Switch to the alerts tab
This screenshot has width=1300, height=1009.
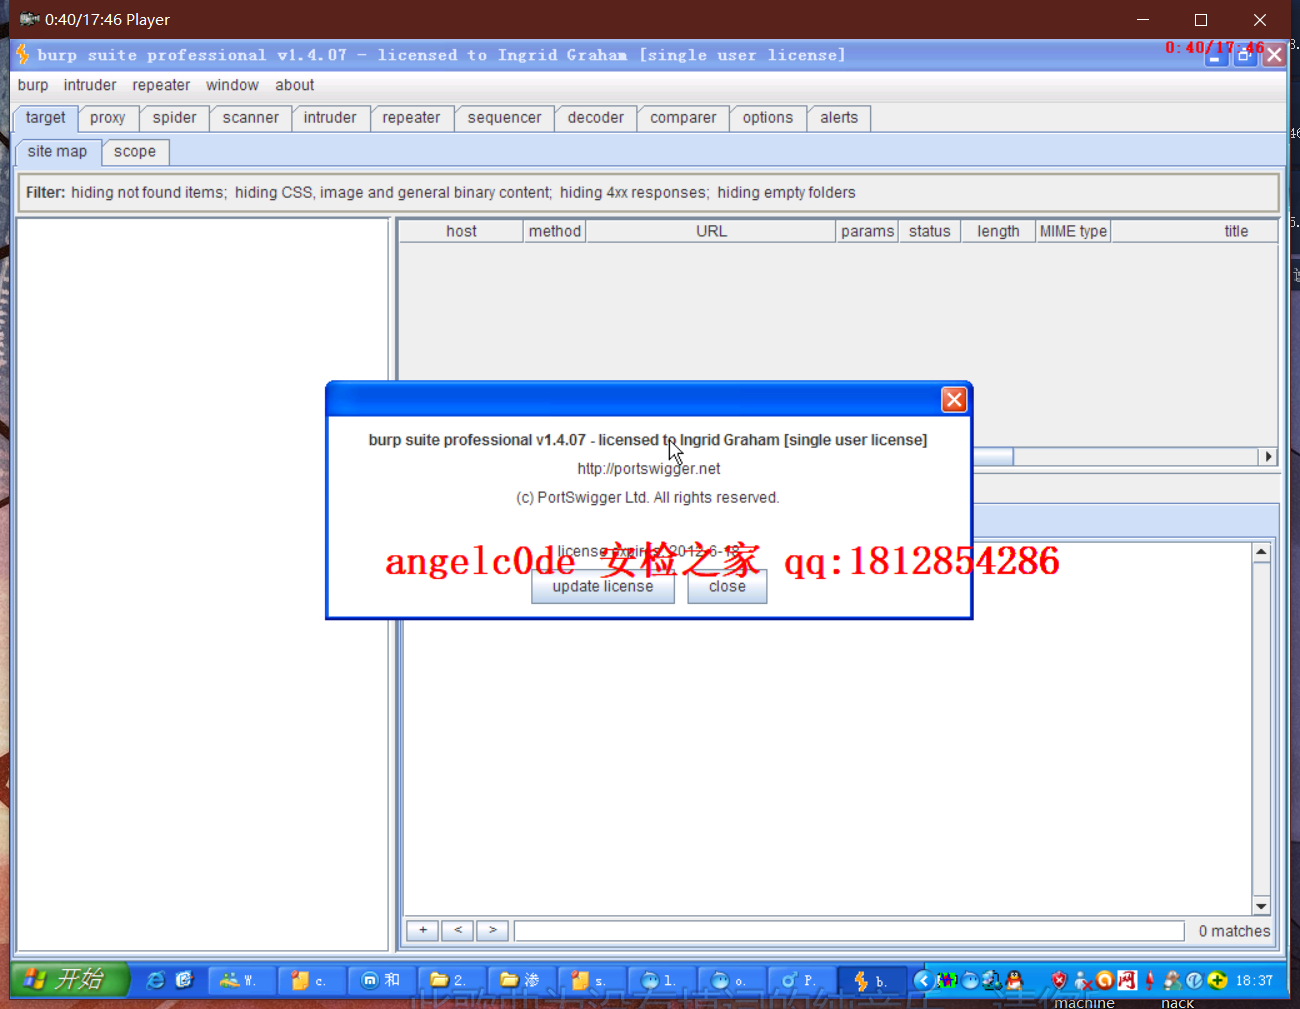(839, 118)
